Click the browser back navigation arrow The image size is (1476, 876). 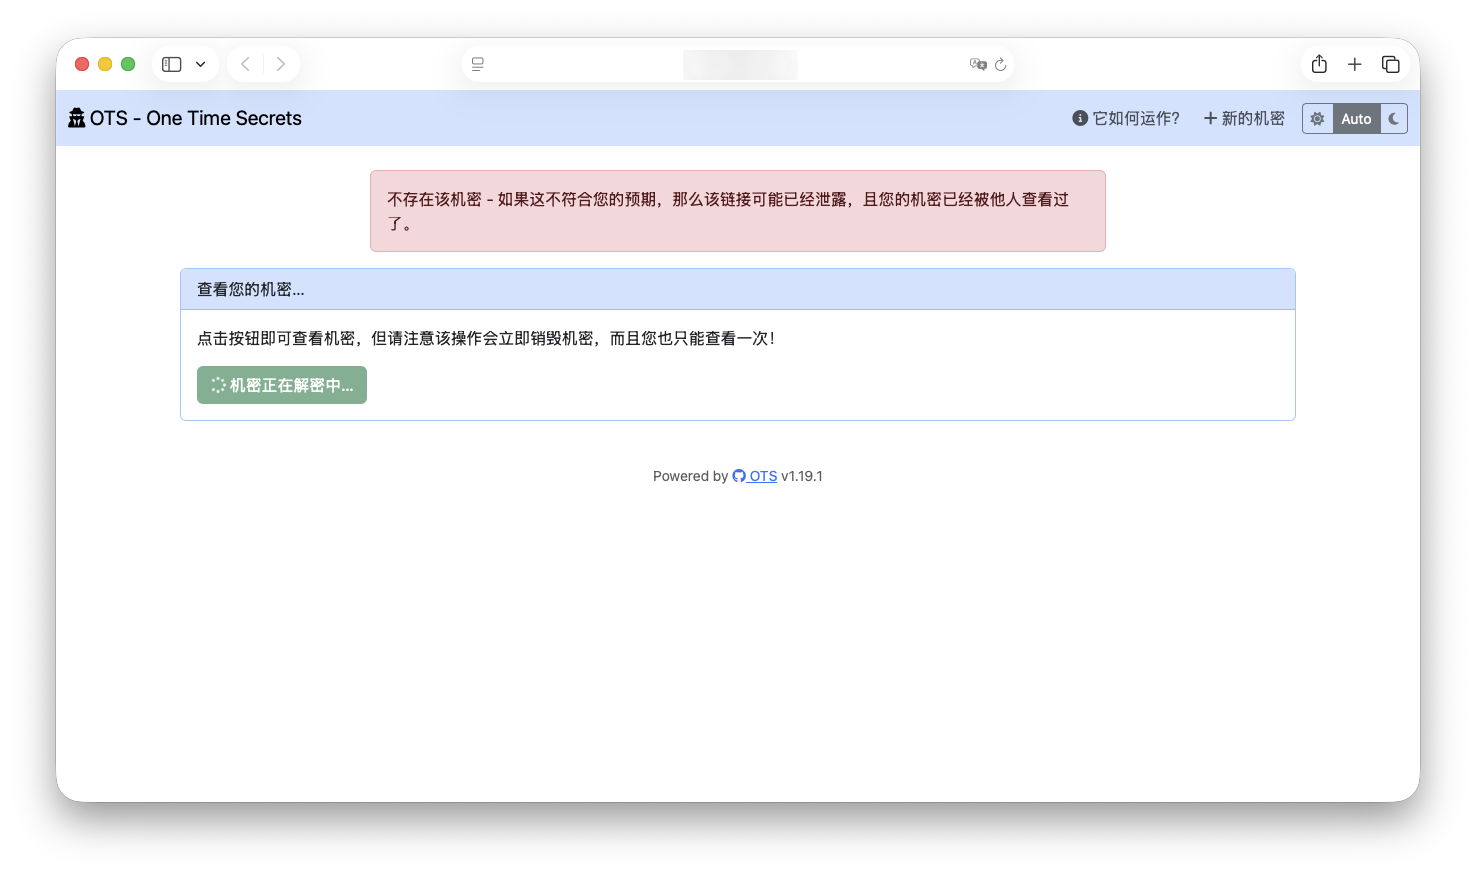245,63
